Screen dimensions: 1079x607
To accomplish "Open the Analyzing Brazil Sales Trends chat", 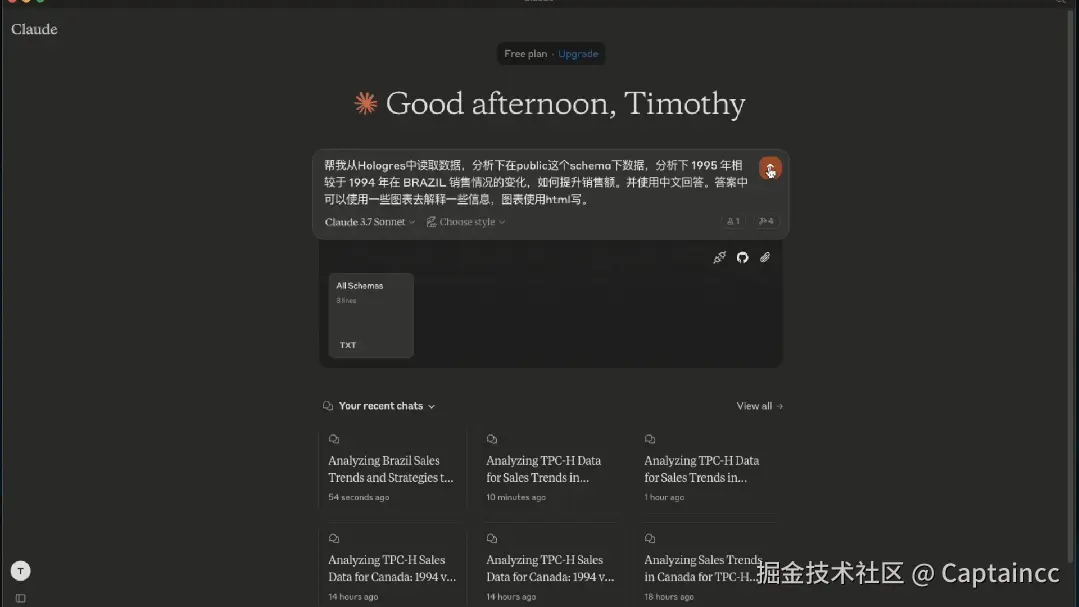I will [x=391, y=469].
